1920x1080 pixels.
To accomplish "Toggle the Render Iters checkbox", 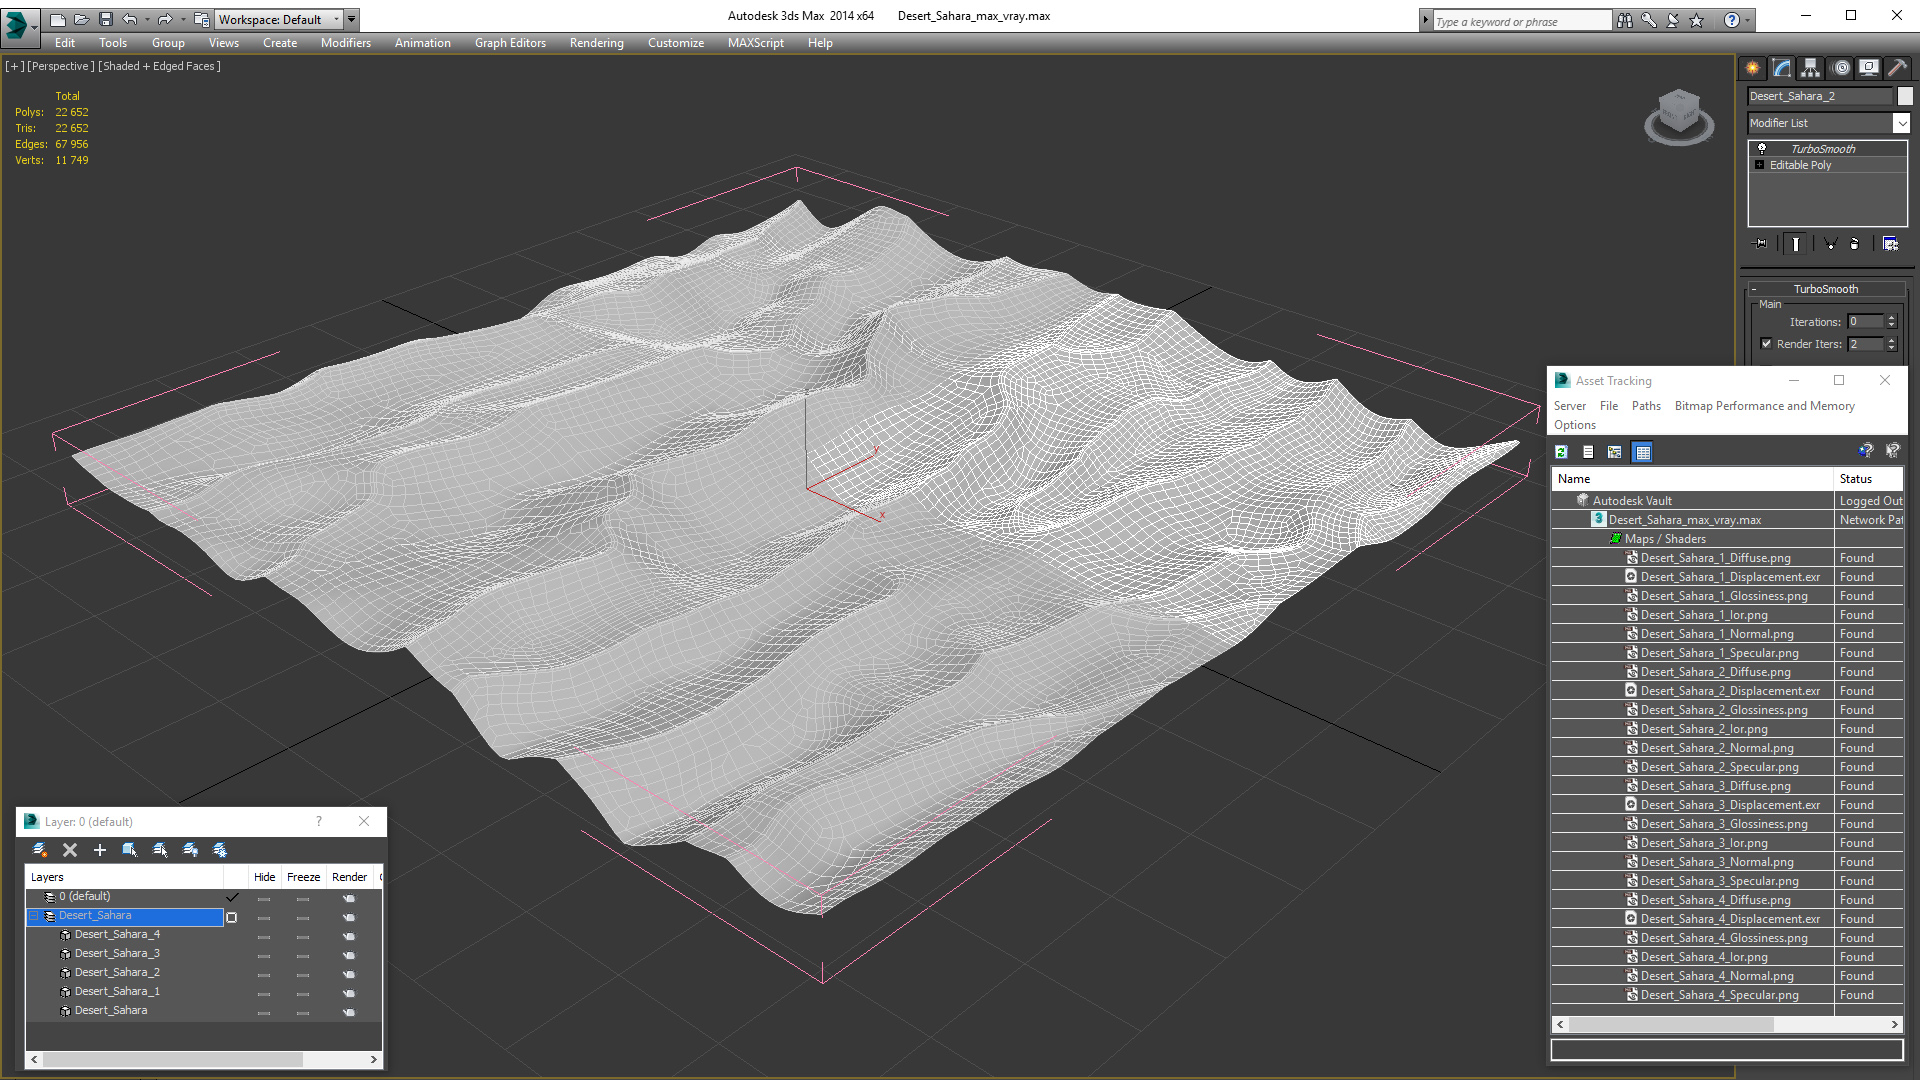I will [x=1766, y=343].
